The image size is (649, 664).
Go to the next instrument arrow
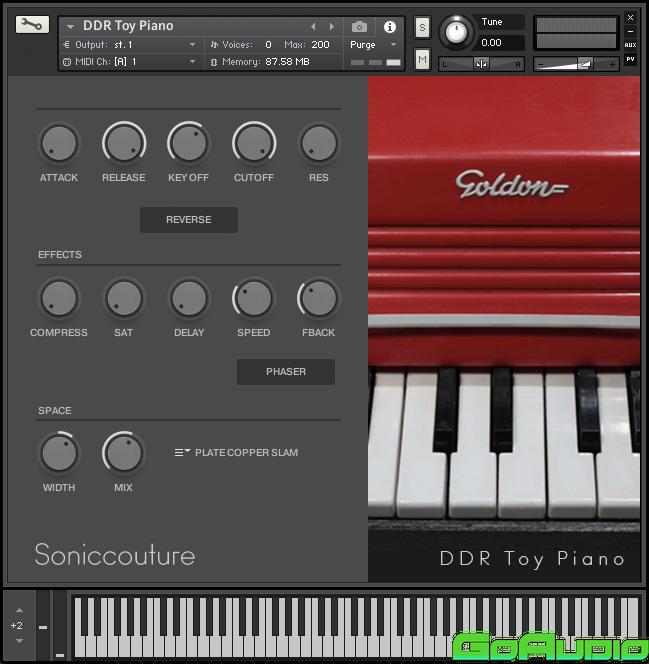tap(332, 27)
